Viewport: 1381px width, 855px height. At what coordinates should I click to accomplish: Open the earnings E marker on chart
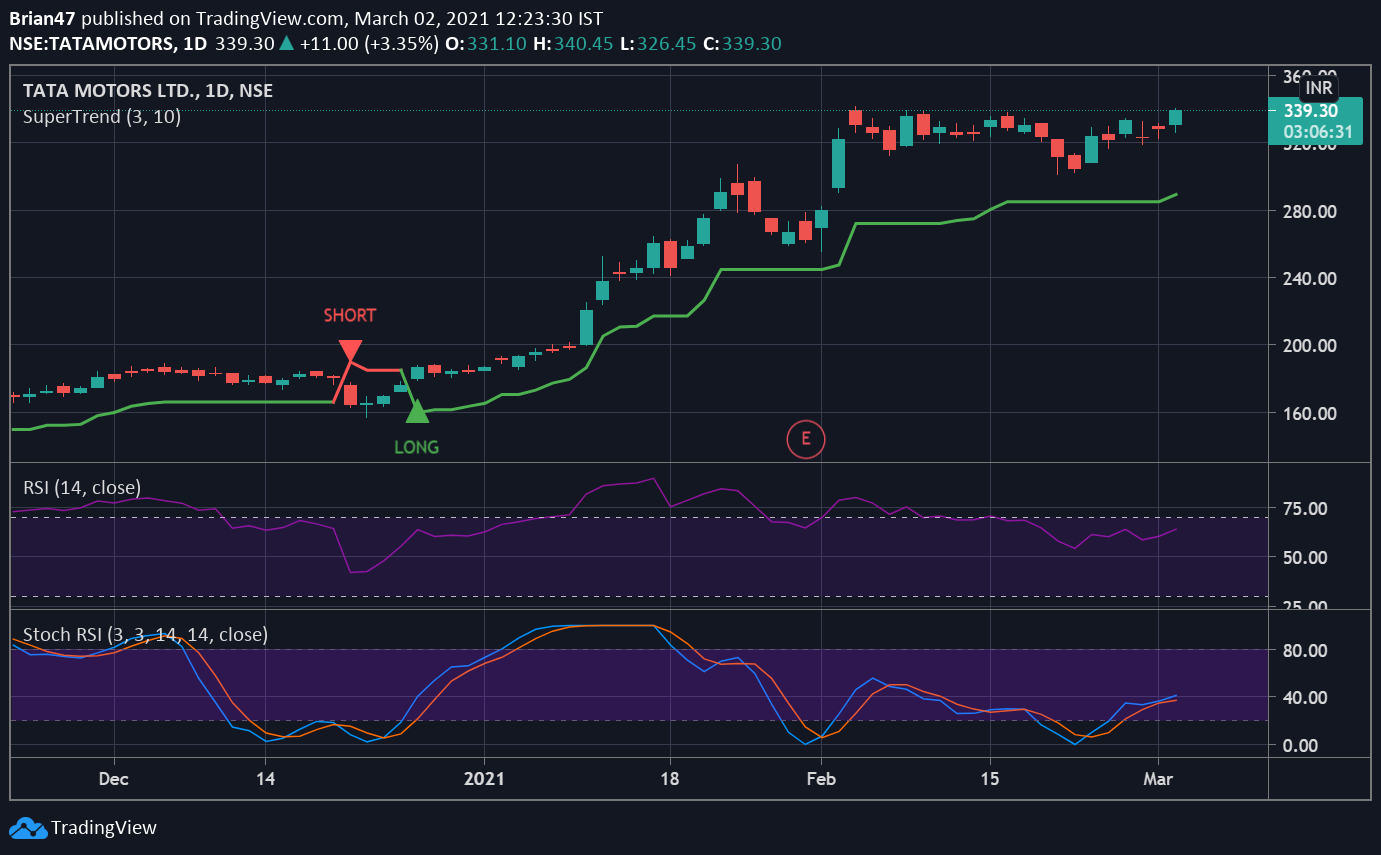pyautogui.click(x=806, y=438)
